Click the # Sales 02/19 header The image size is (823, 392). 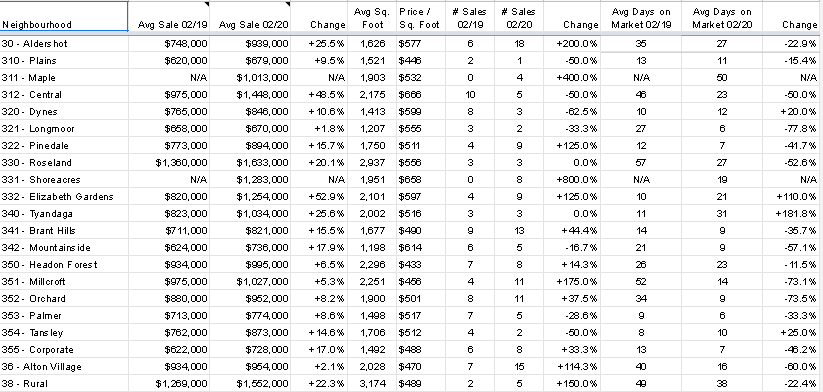(x=470, y=18)
